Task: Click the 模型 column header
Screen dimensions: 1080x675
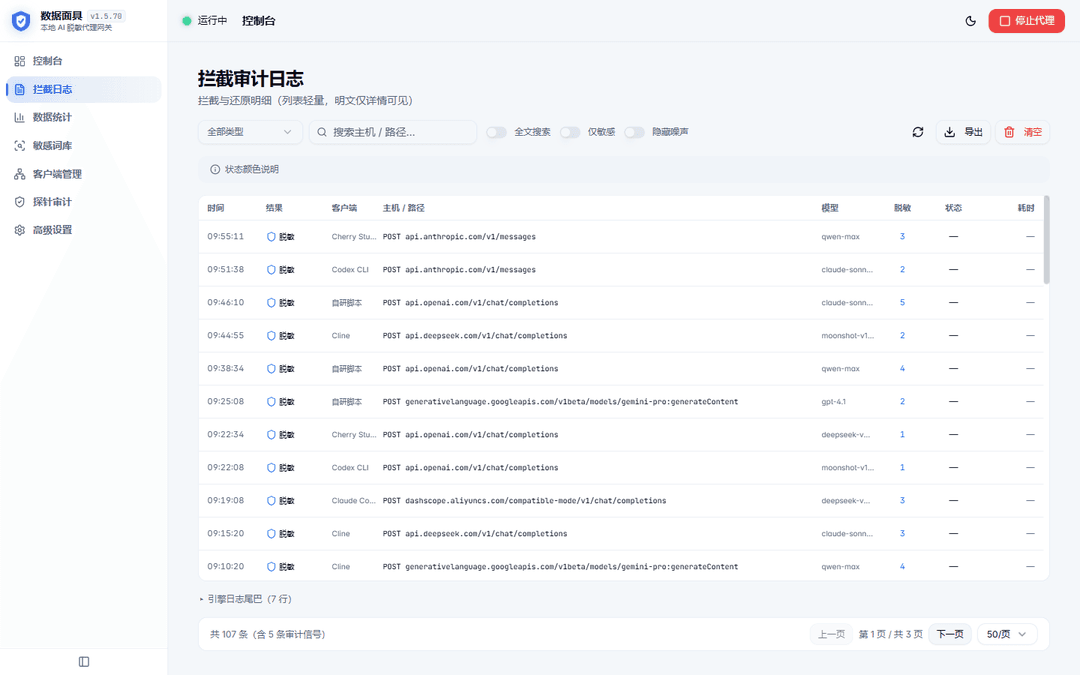Action: tap(829, 208)
